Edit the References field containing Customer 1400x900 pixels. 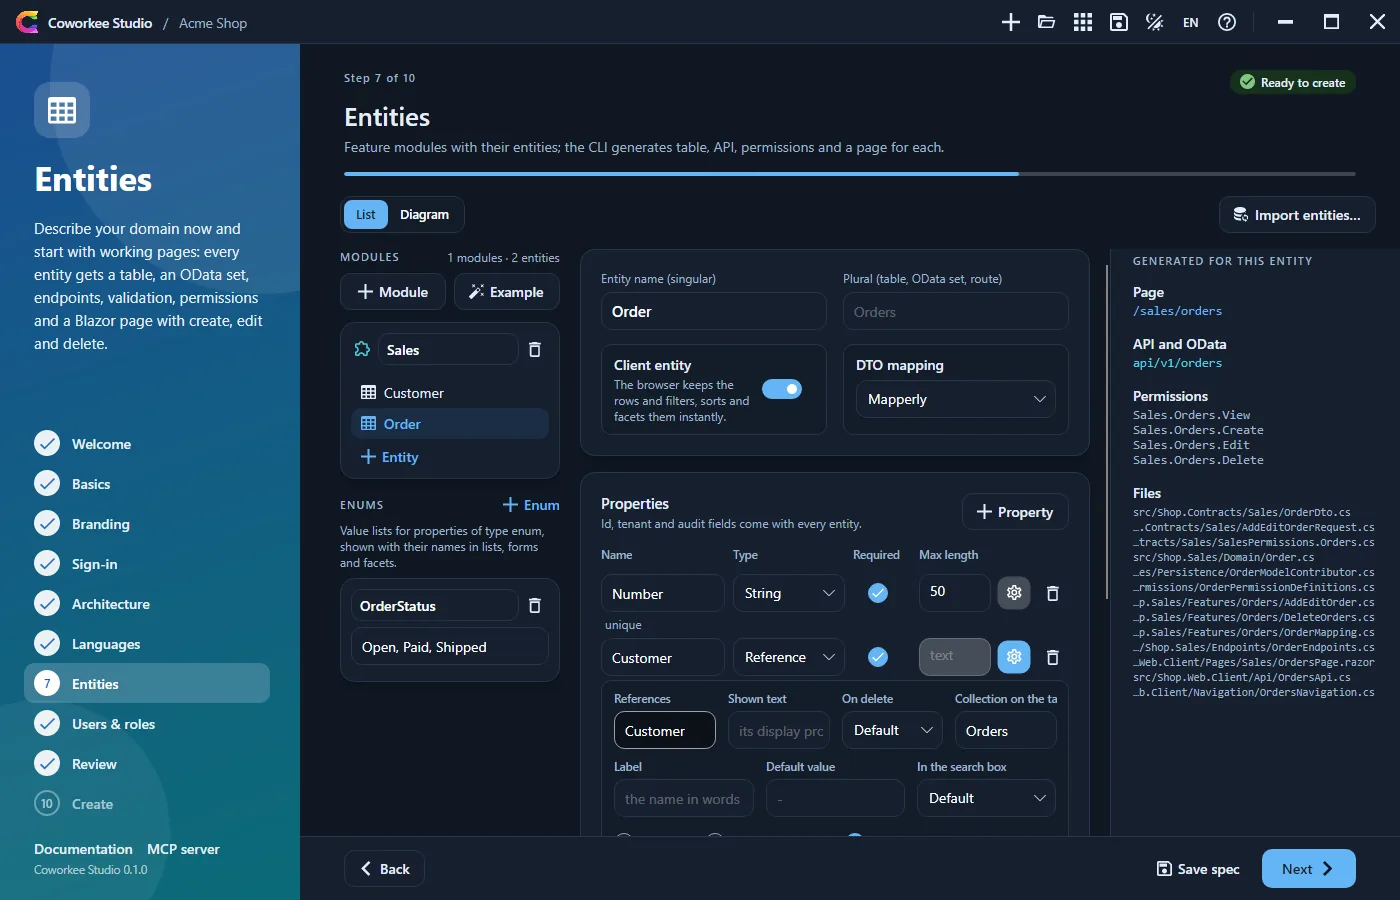tap(665, 730)
